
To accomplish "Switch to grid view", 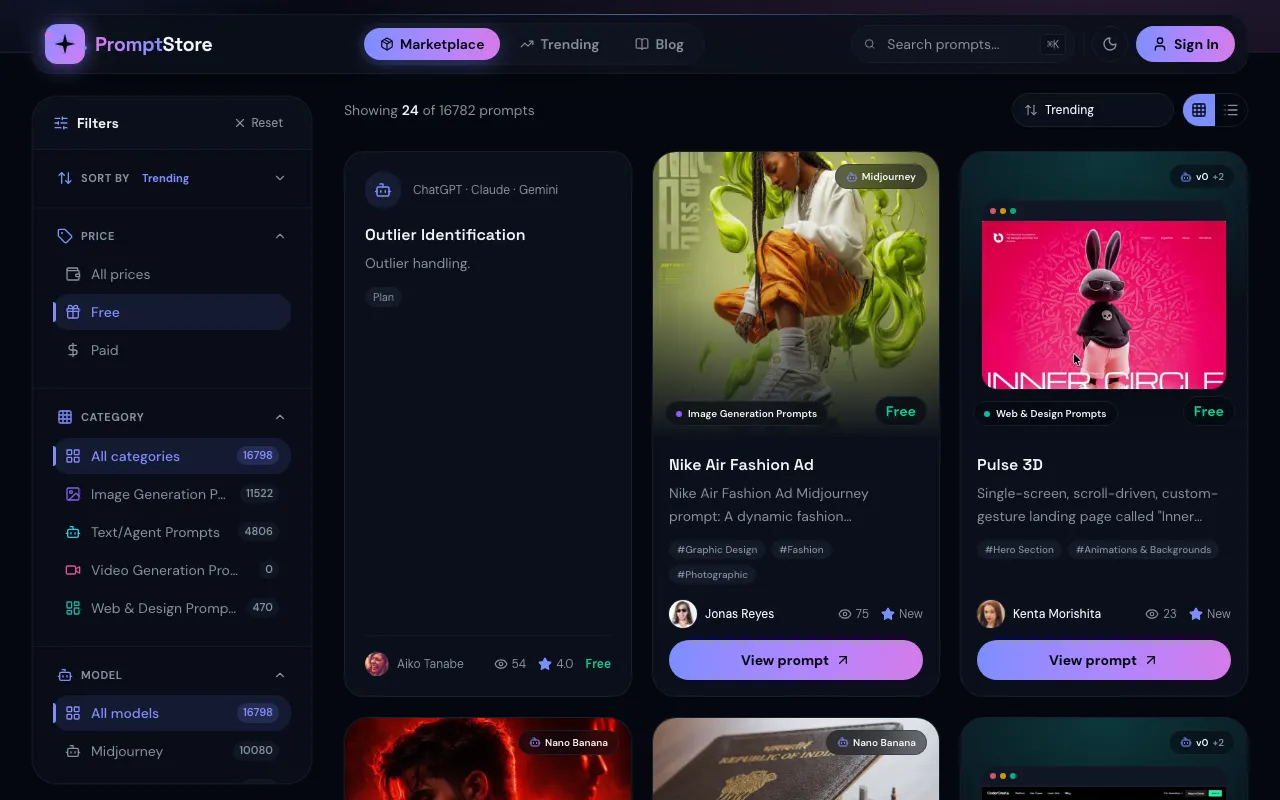I will 1199,110.
